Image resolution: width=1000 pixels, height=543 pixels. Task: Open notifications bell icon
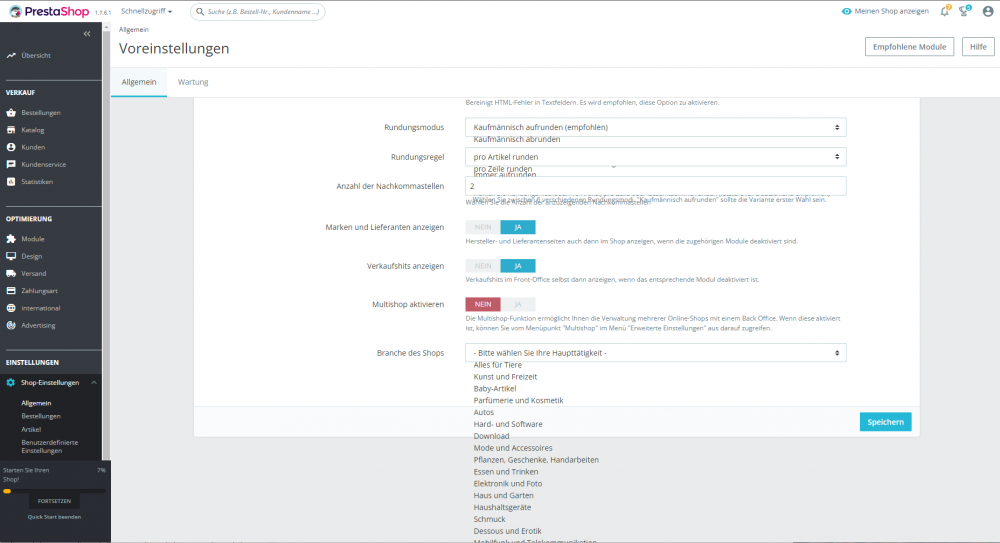(945, 11)
